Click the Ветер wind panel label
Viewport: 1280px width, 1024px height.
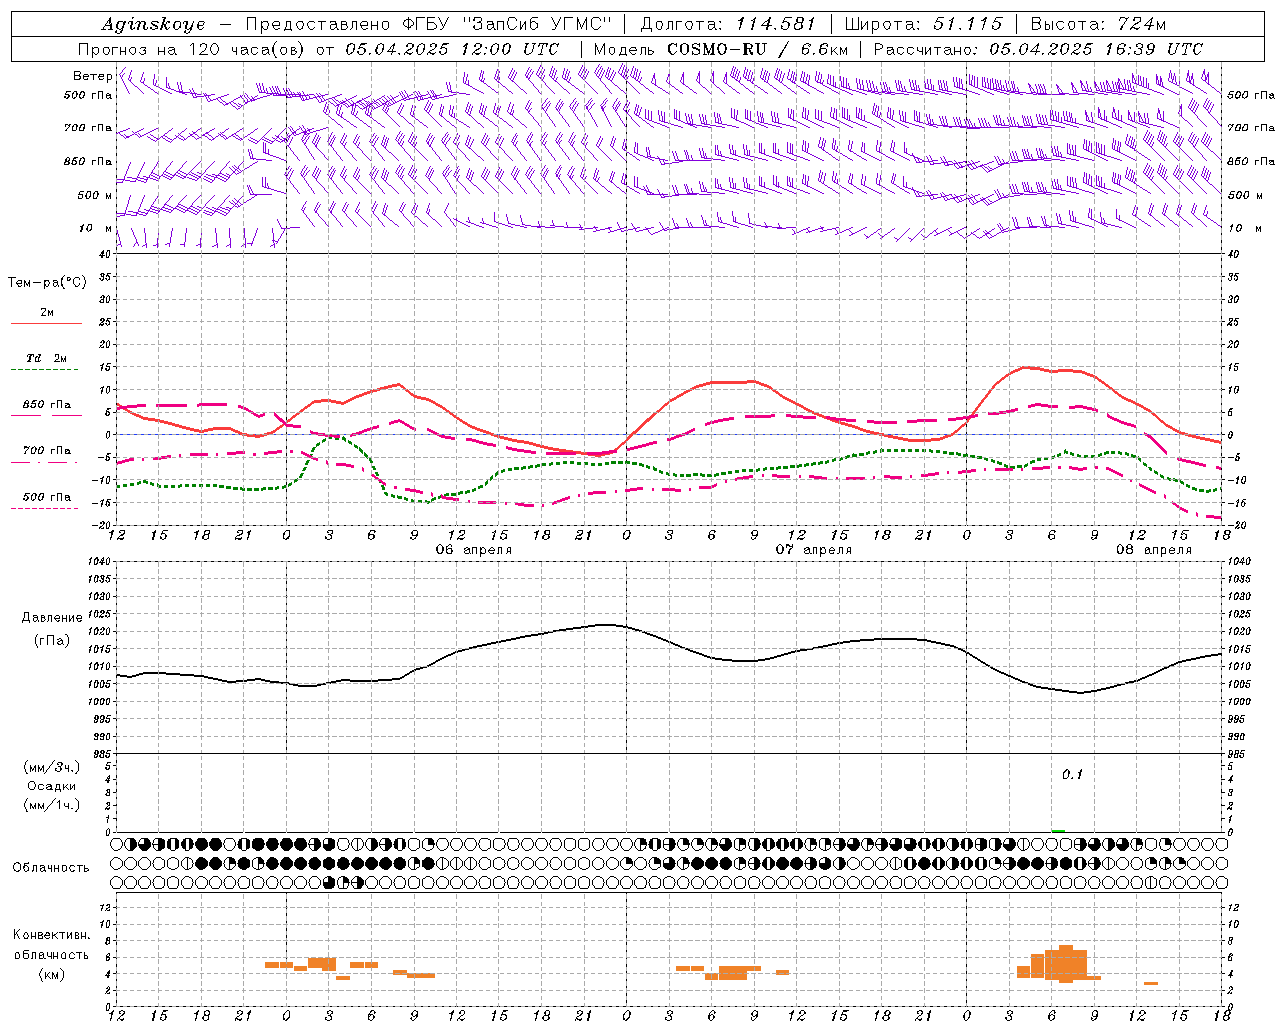point(92,76)
